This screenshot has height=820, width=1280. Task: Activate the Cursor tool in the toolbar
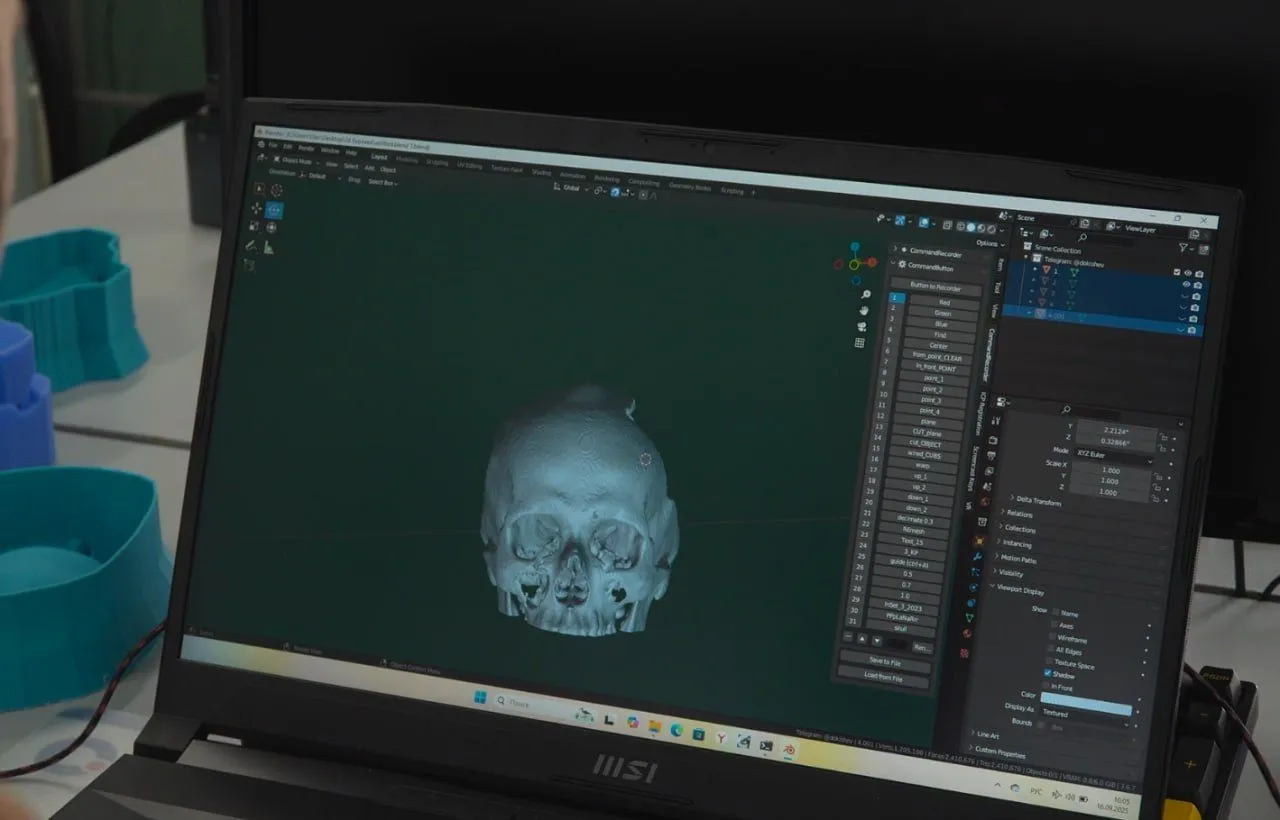click(x=276, y=190)
